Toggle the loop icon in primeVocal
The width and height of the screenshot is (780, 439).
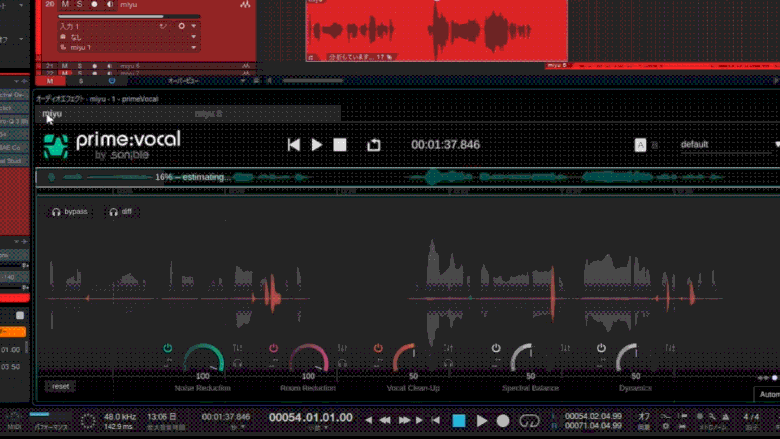coord(373,145)
